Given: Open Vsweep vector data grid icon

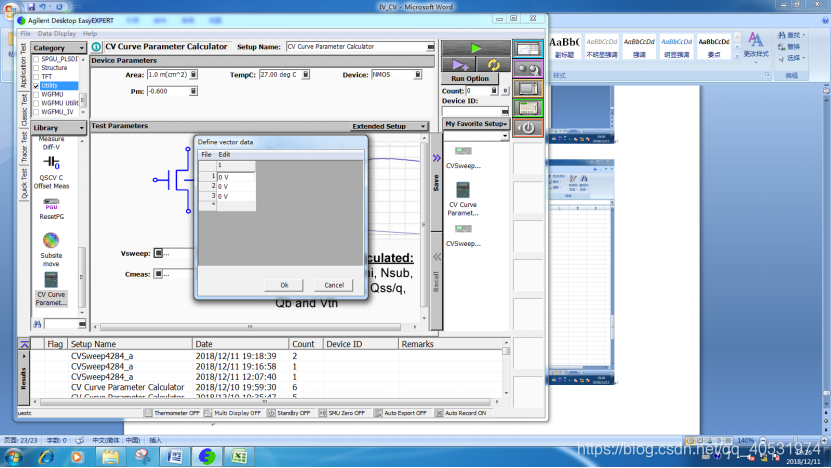Looking at the screenshot, I should (158, 253).
